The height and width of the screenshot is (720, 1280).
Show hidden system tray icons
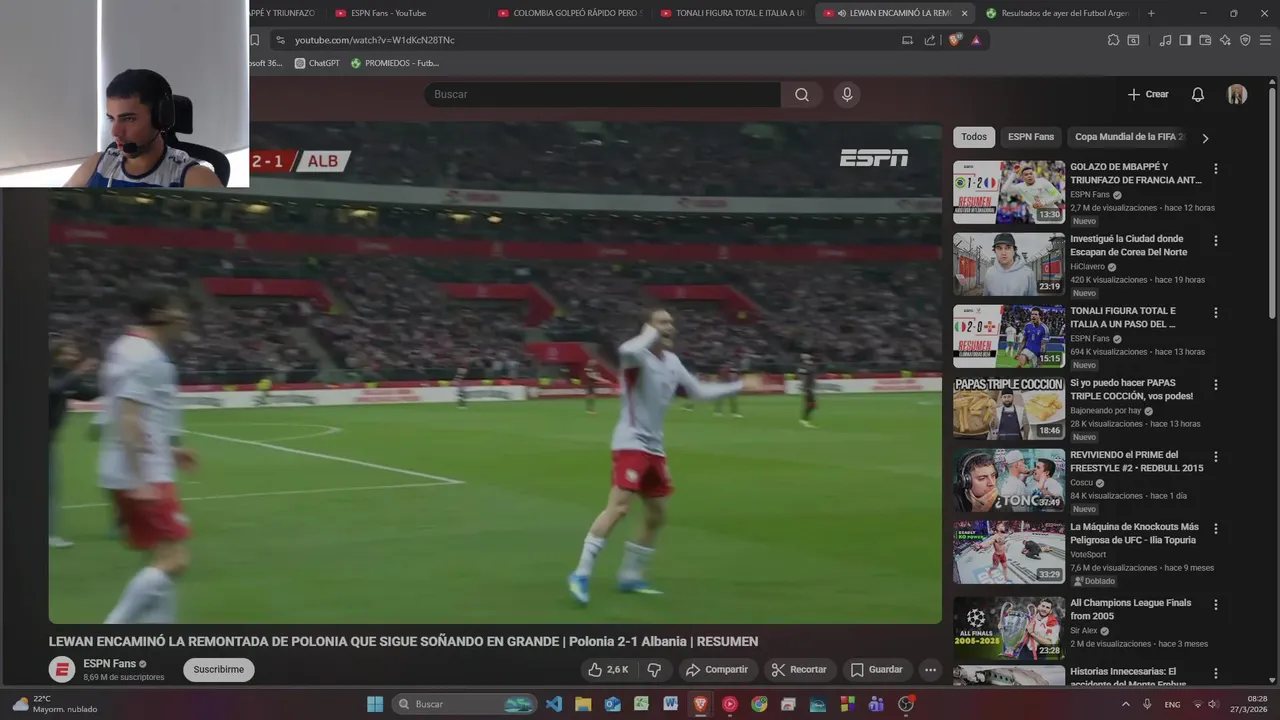1125,704
